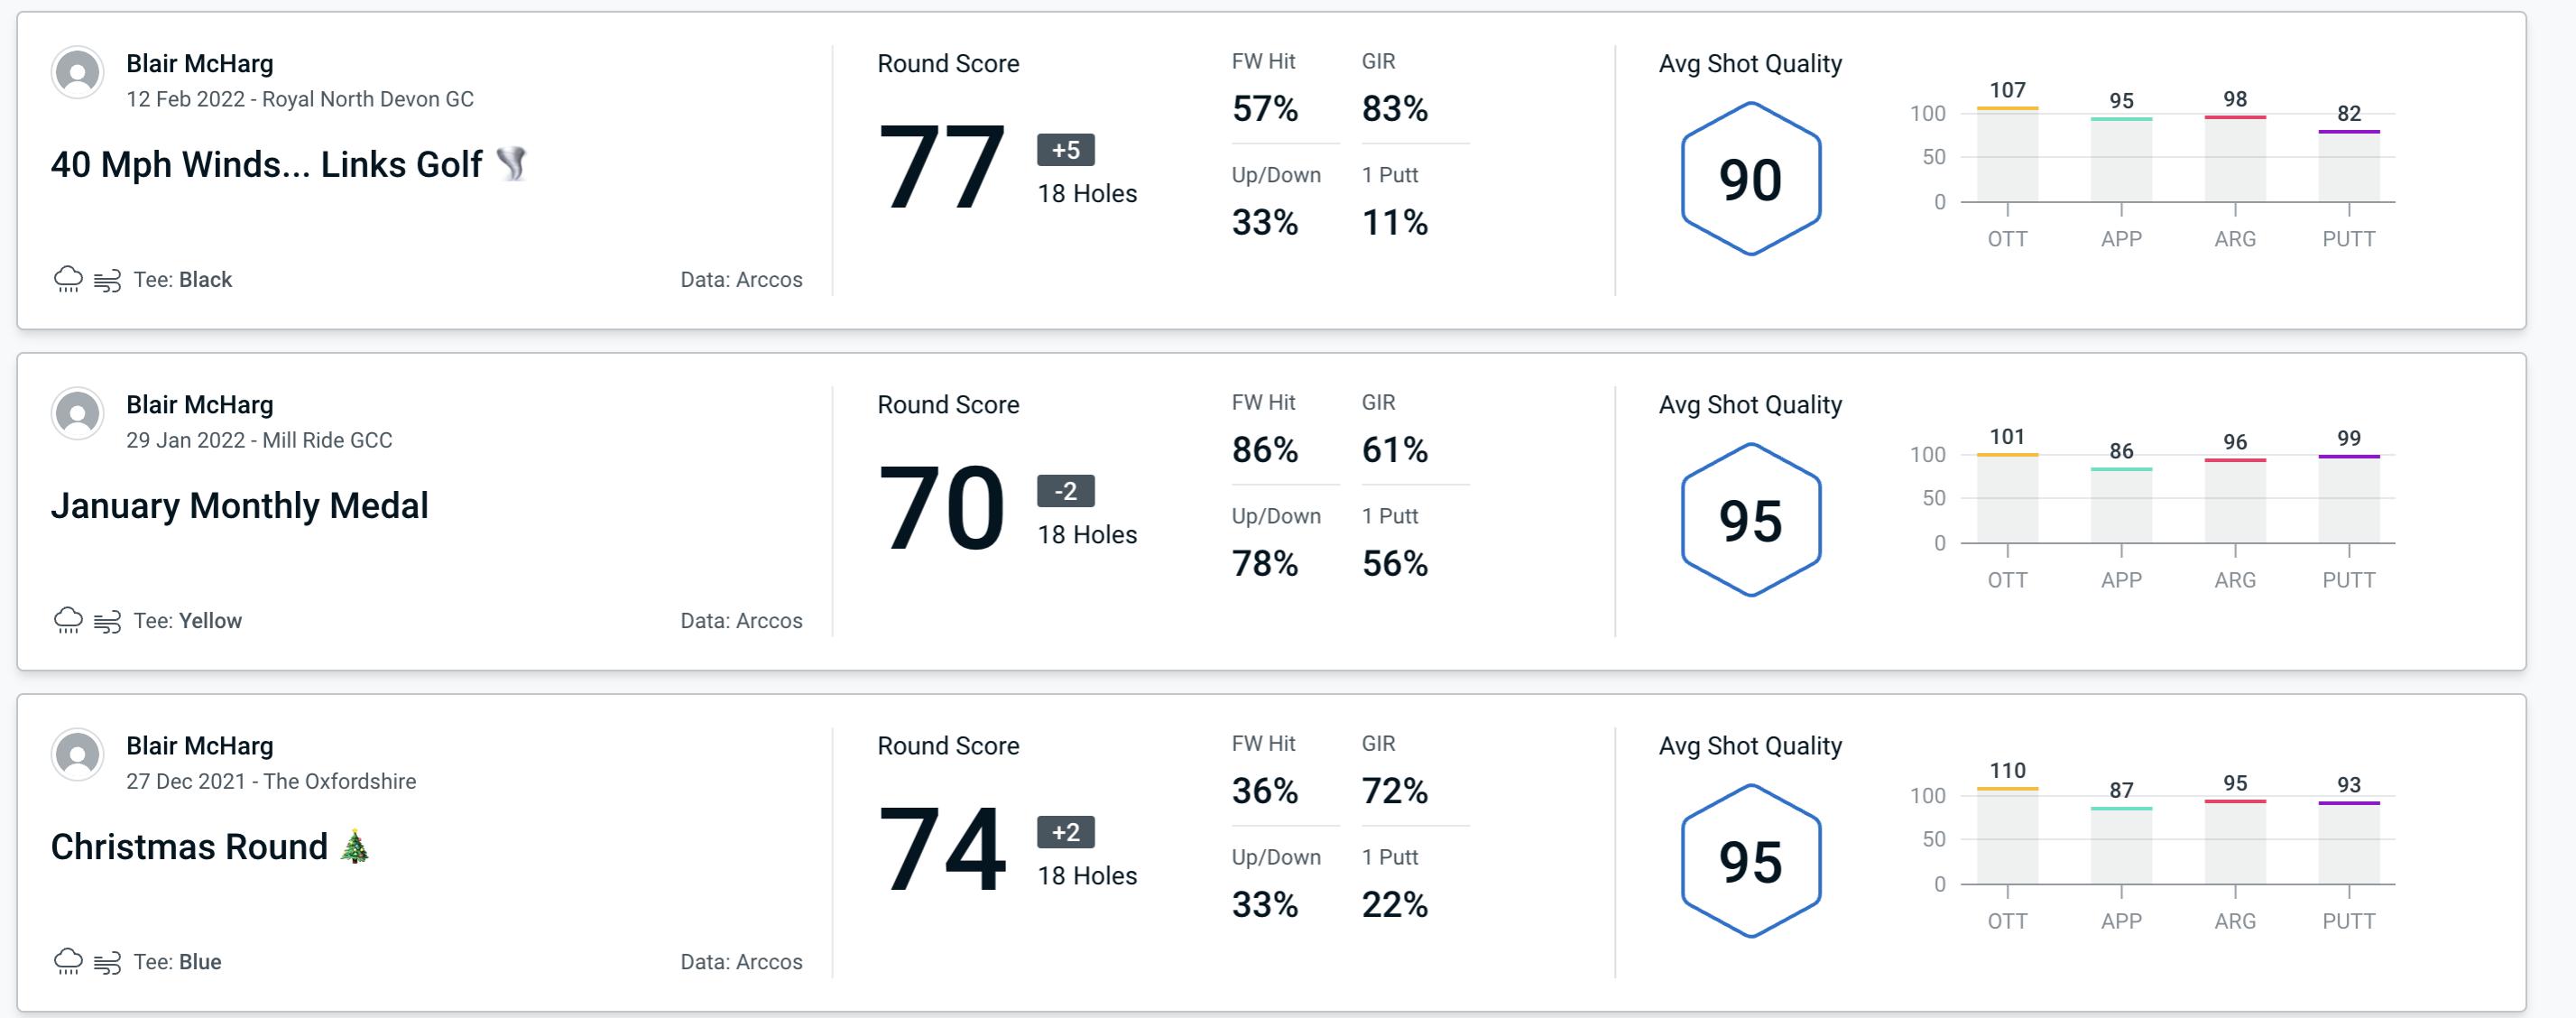Screen dimensions: 2576x1018
Task: Click the Blair McHarg profile avatar icon (round 3)
Action: coord(78,754)
